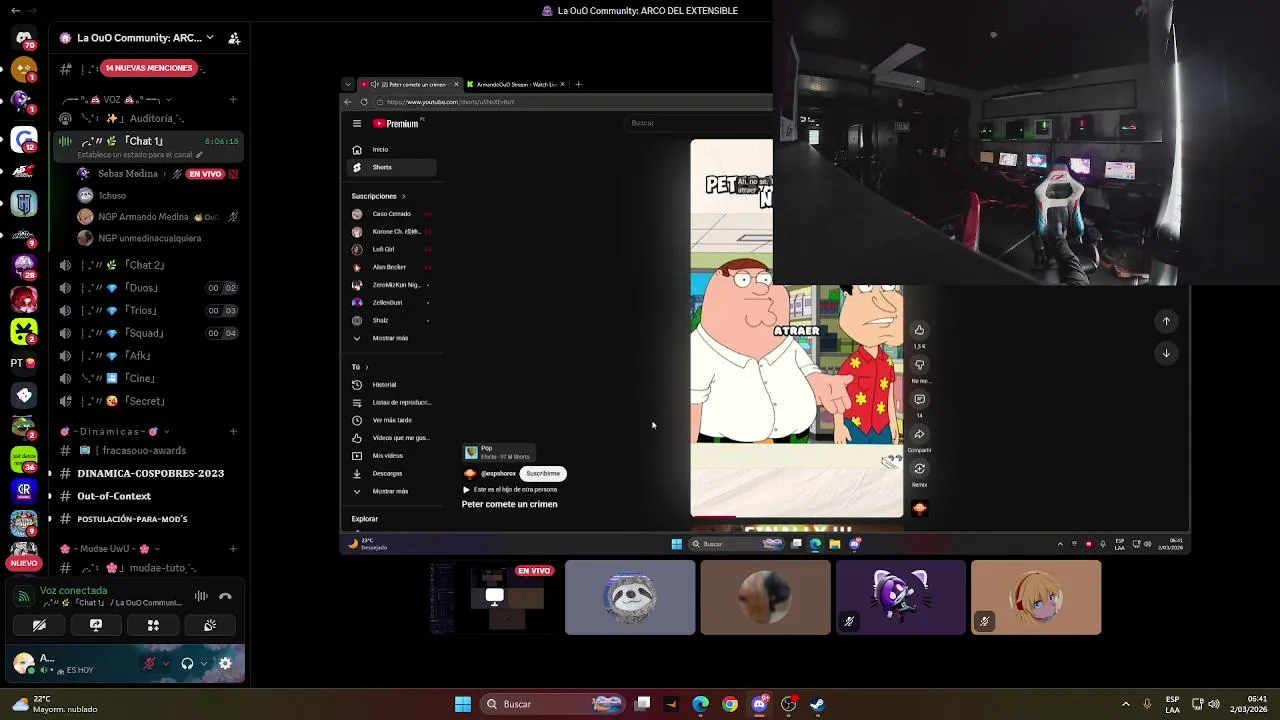Open the noise suppression waveform icon
This screenshot has width=1280, height=720.
[201, 596]
